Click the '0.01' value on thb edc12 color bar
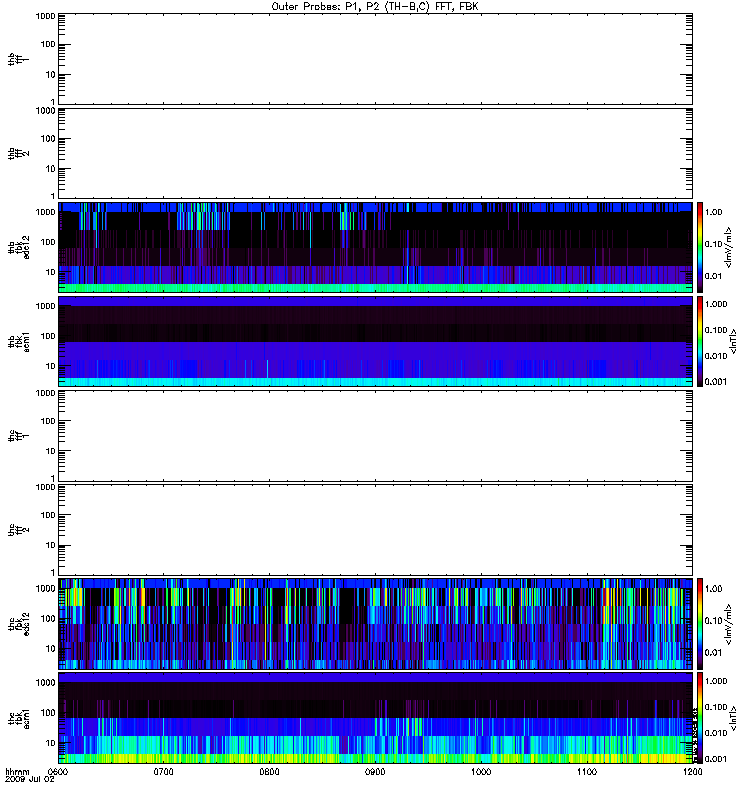Screen dimensions: 750x800 714,277
